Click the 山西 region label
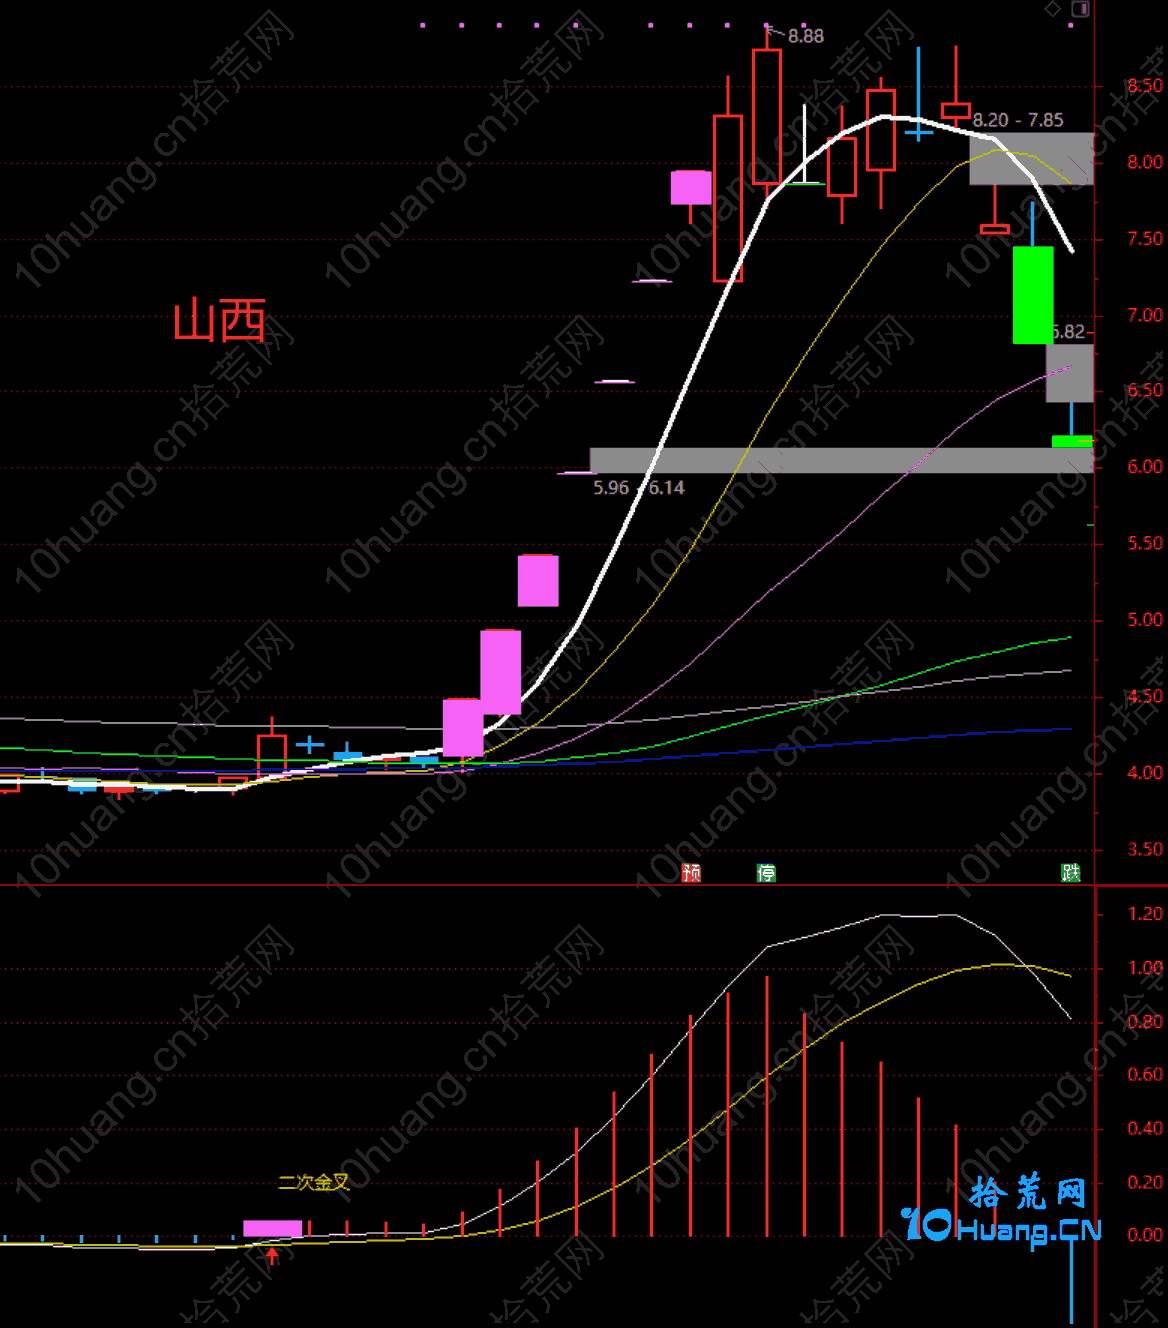 [x=220, y=320]
